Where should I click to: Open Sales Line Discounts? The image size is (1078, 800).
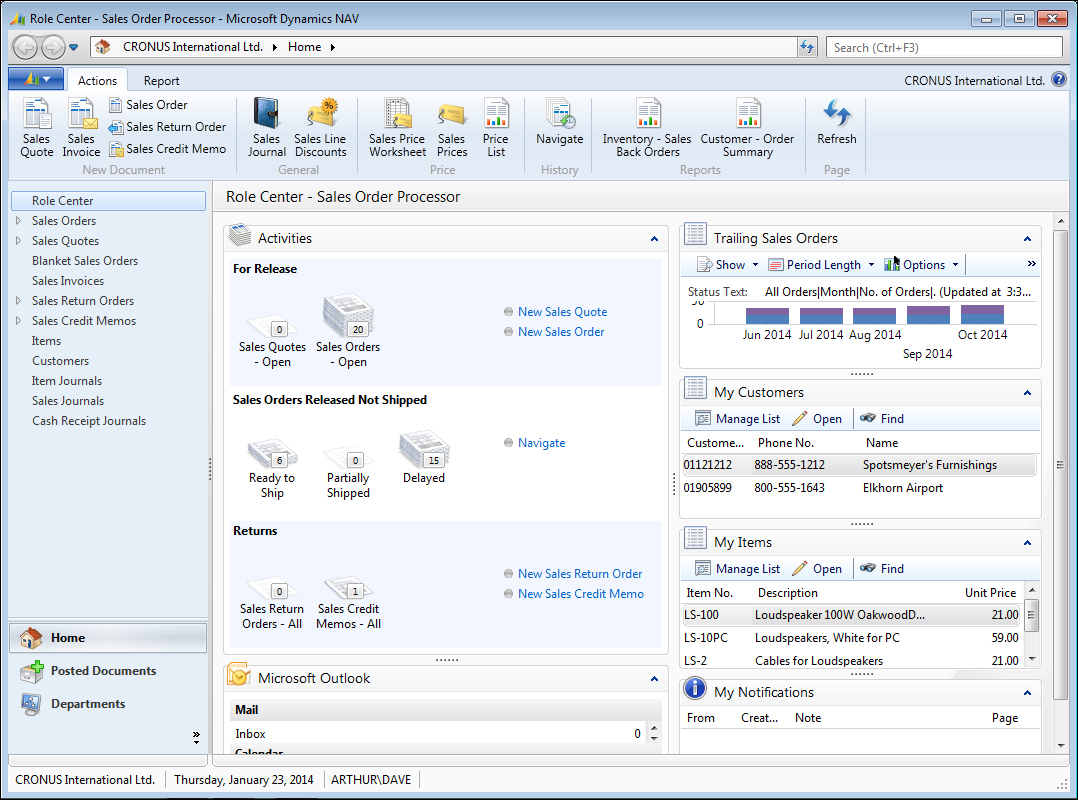click(320, 128)
